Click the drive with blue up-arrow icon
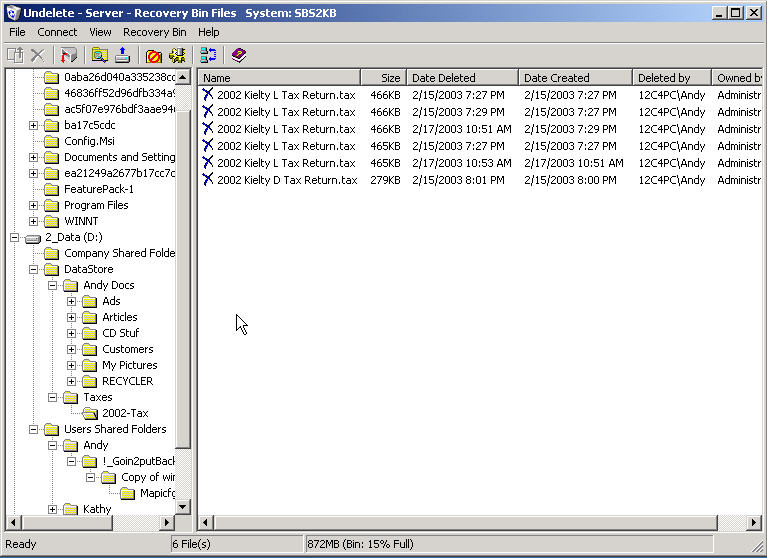Screen dimensions: 767x558 click(122, 55)
